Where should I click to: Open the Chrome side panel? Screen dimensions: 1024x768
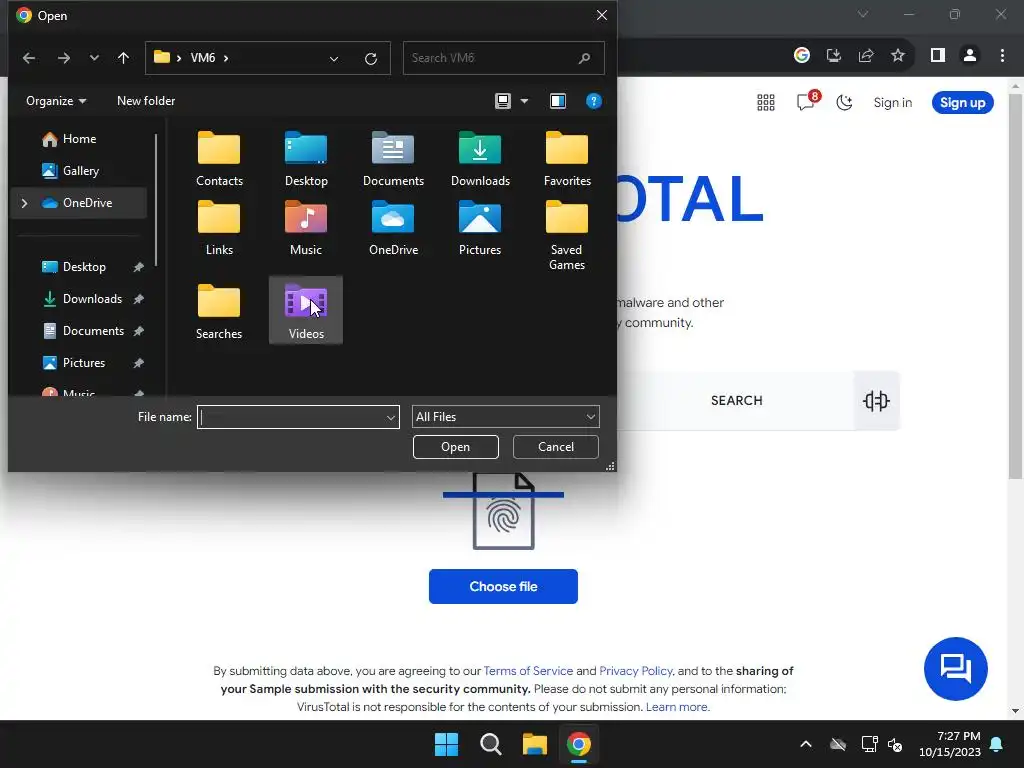click(x=938, y=56)
